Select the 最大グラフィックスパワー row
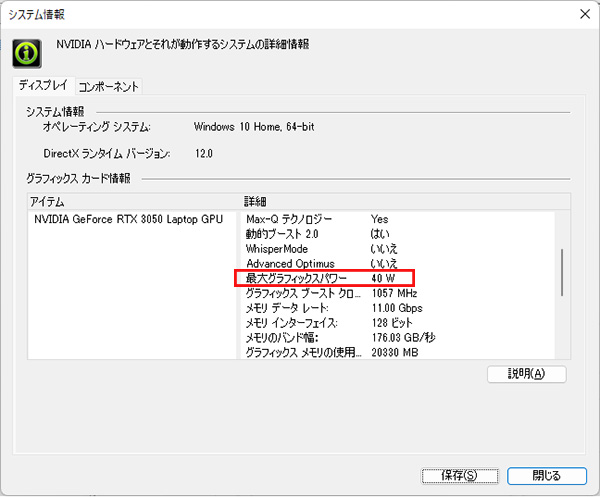Viewport: 600px width, 497px height. [396, 278]
